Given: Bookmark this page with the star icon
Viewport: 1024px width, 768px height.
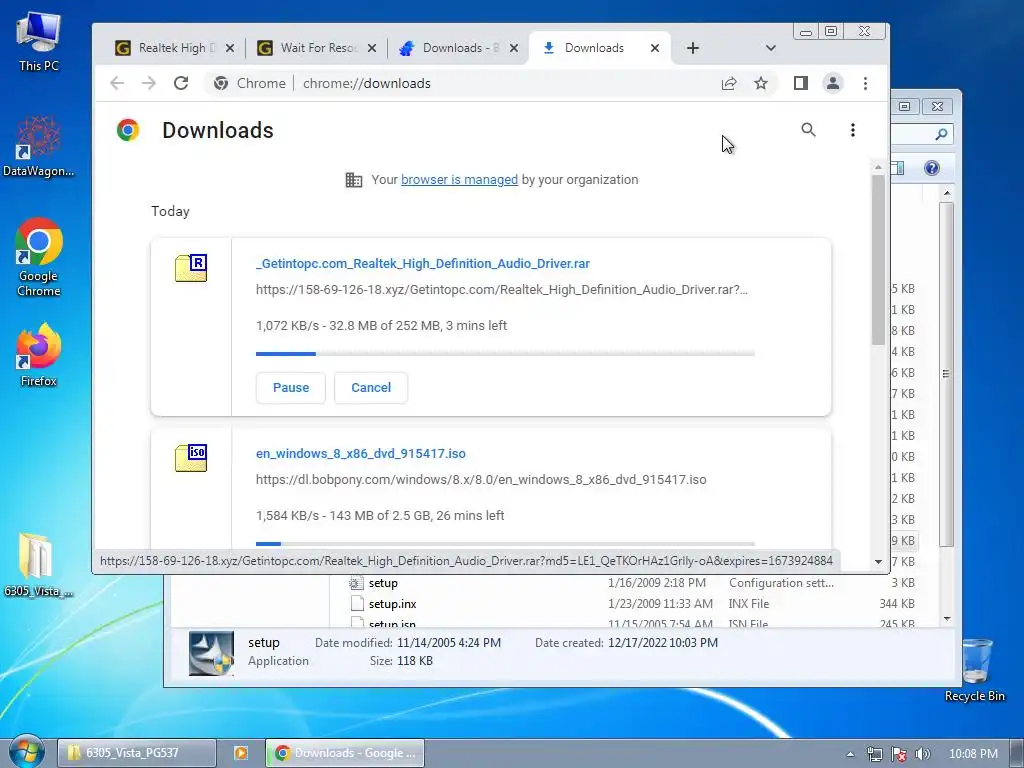Looking at the screenshot, I should pyautogui.click(x=761, y=83).
